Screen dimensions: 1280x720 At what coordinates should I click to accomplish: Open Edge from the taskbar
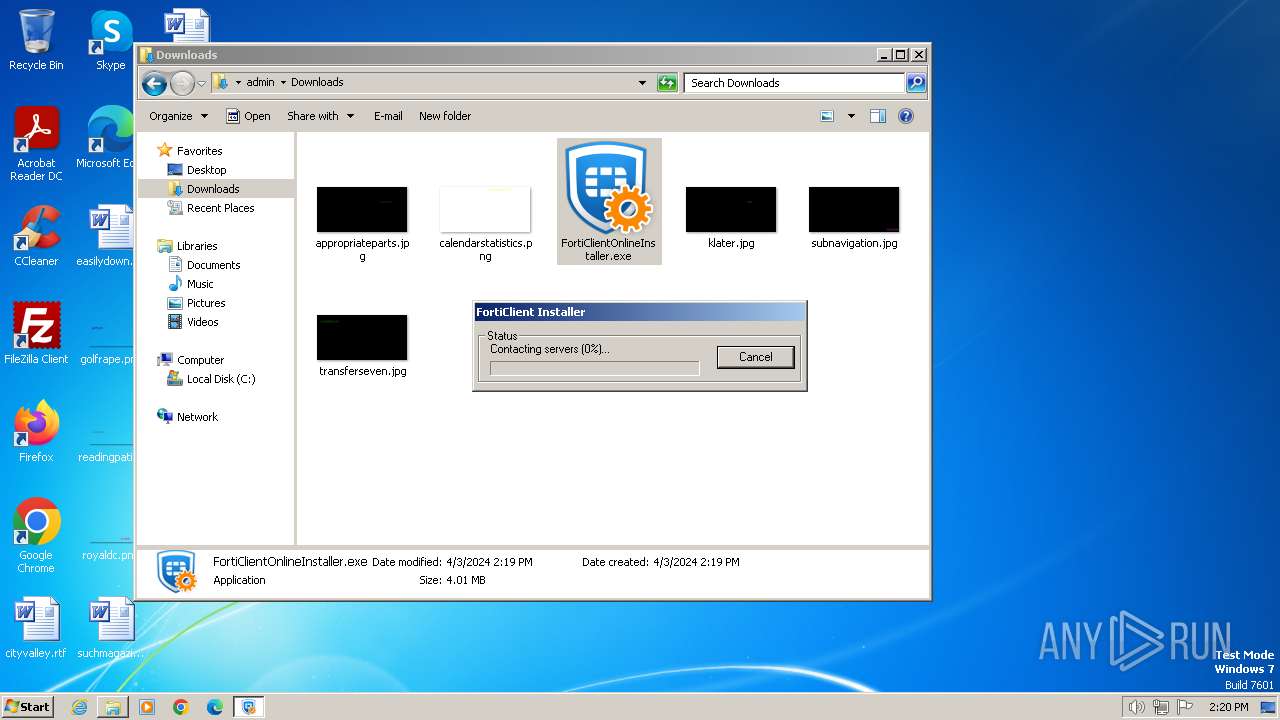pos(215,707)
